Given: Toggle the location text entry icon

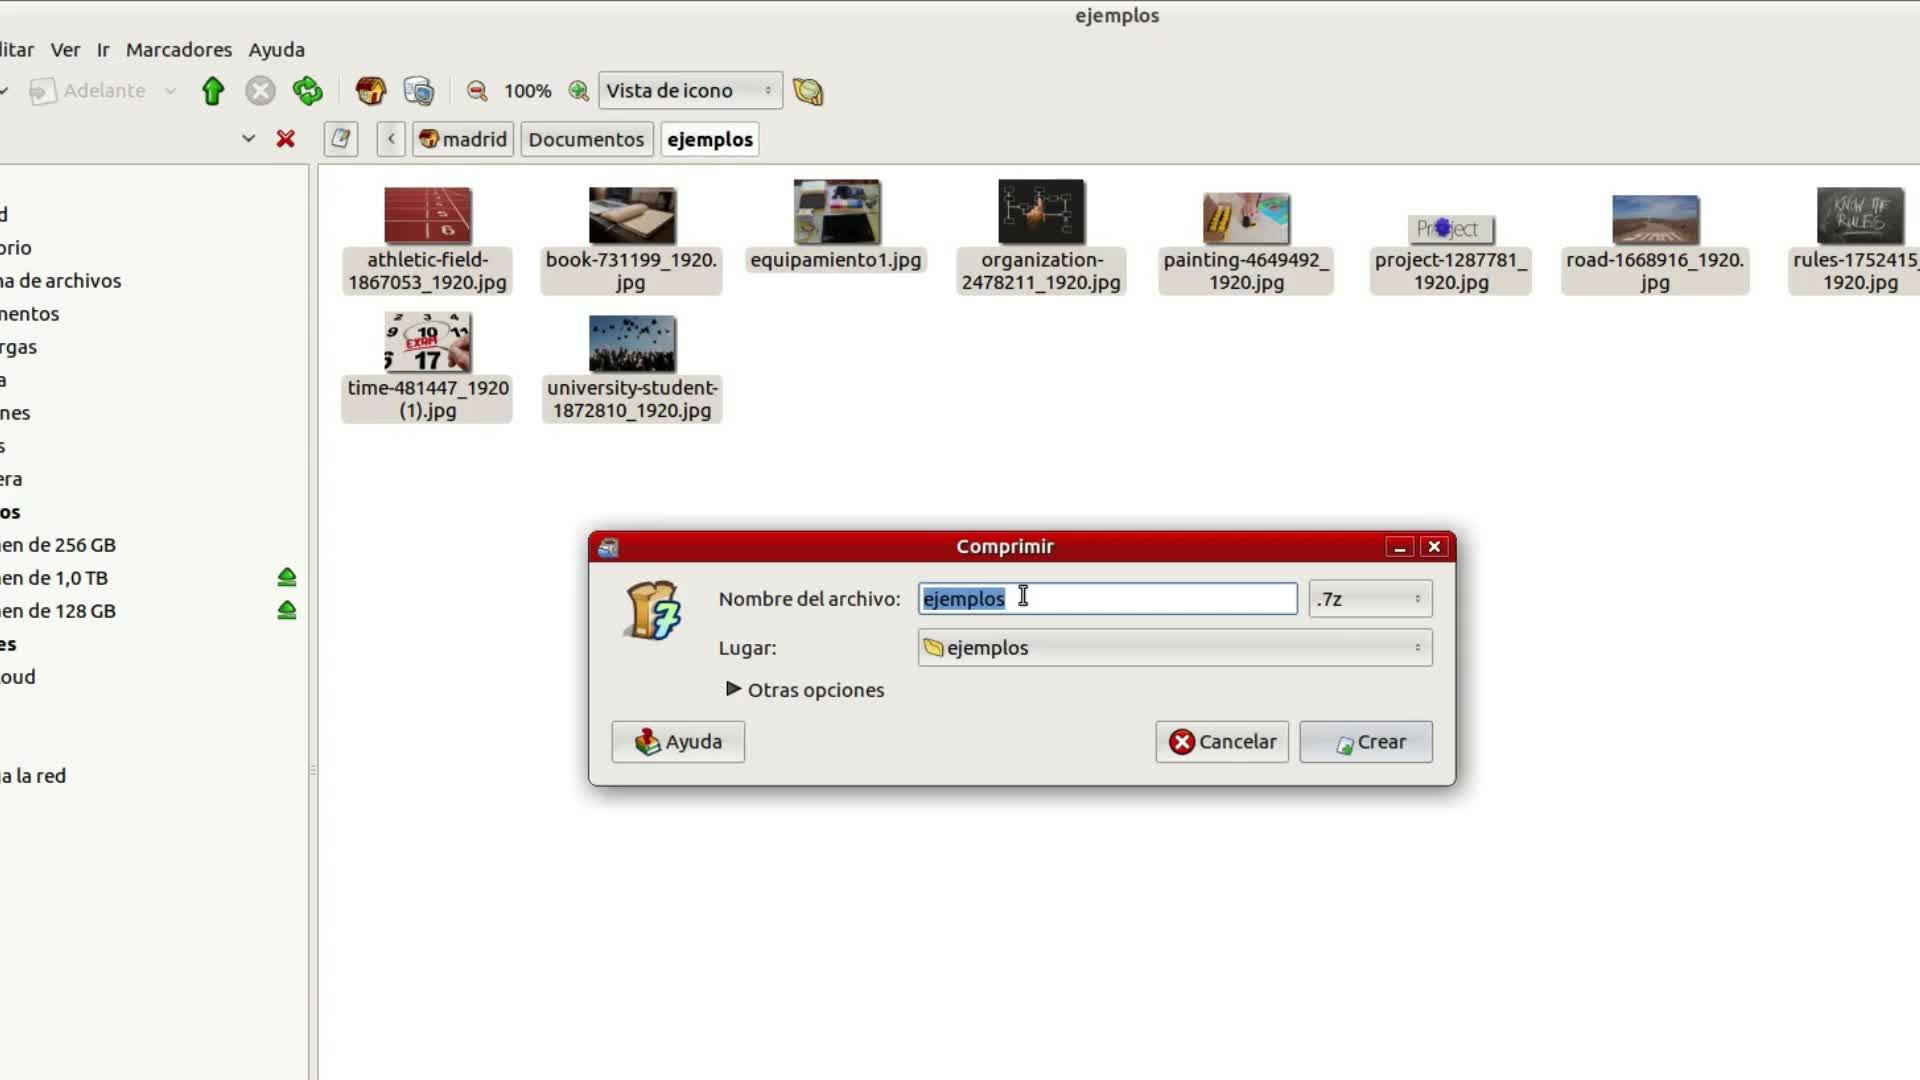Looking at the screenshot, I should (x=341, y=139).
